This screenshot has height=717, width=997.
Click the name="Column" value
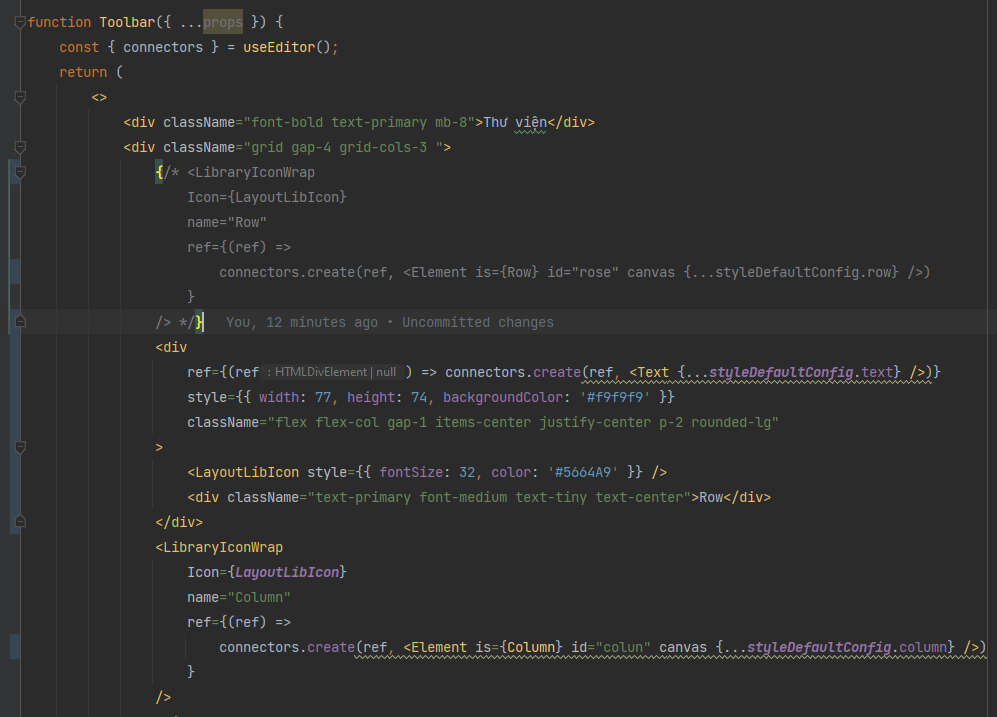tap(259, 597)
